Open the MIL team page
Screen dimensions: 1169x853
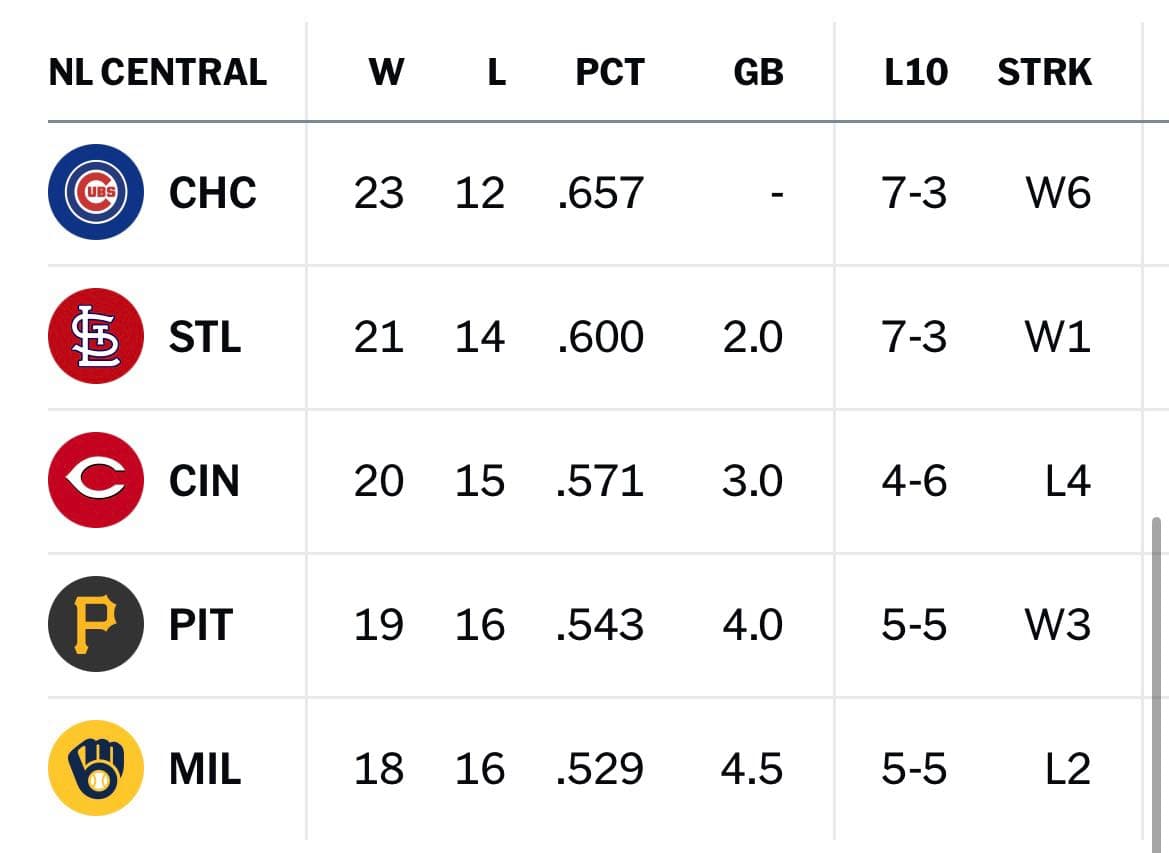point(205,769)
